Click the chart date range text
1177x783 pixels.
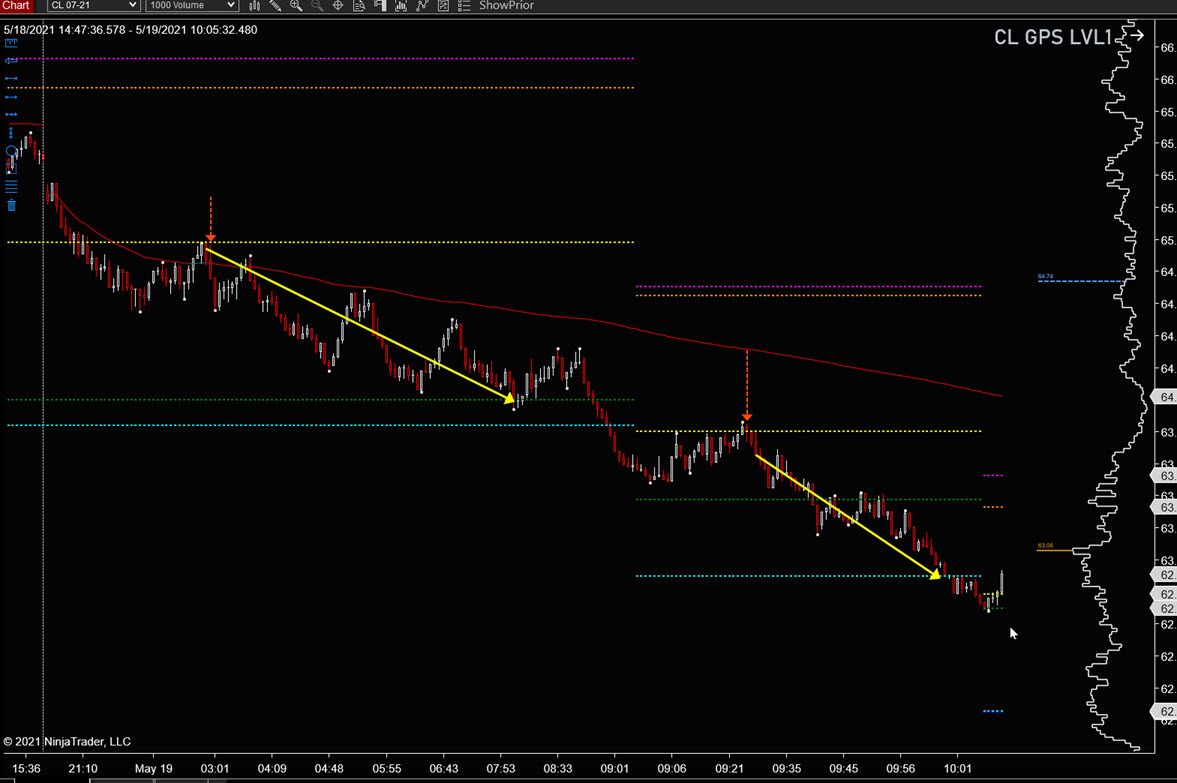(x=131, y=30)
